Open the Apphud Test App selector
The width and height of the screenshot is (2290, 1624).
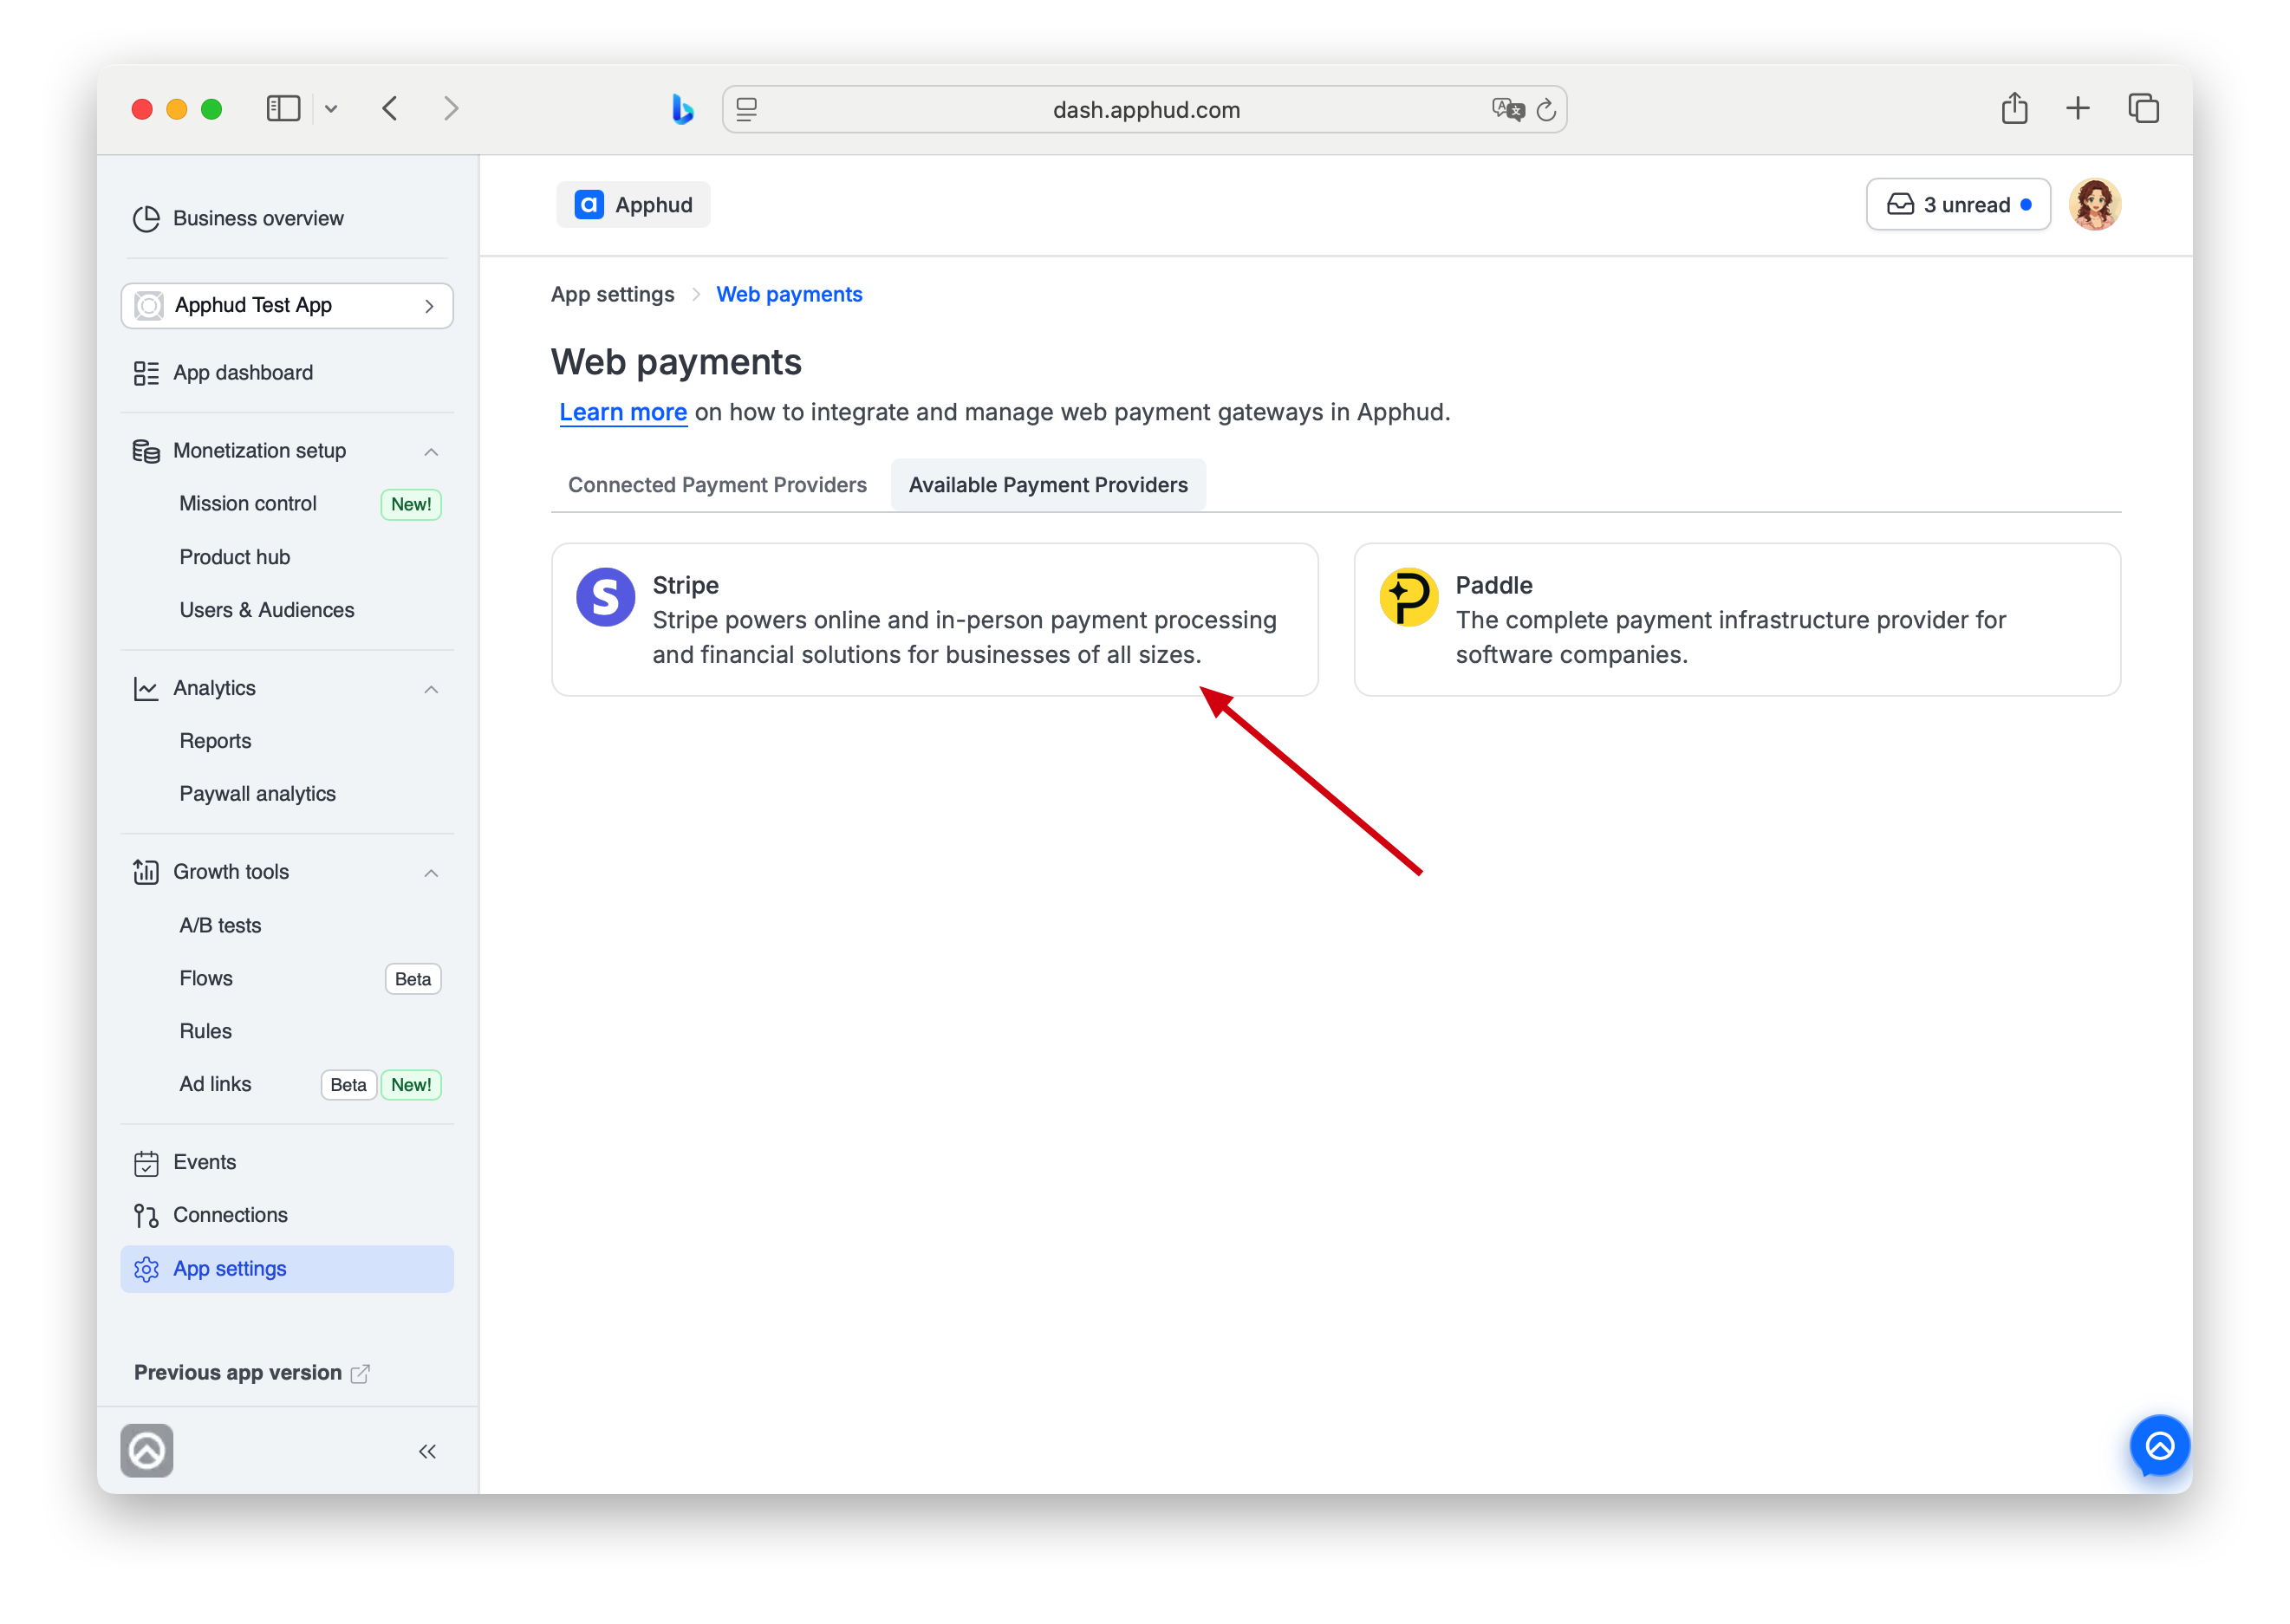[286, 305]
